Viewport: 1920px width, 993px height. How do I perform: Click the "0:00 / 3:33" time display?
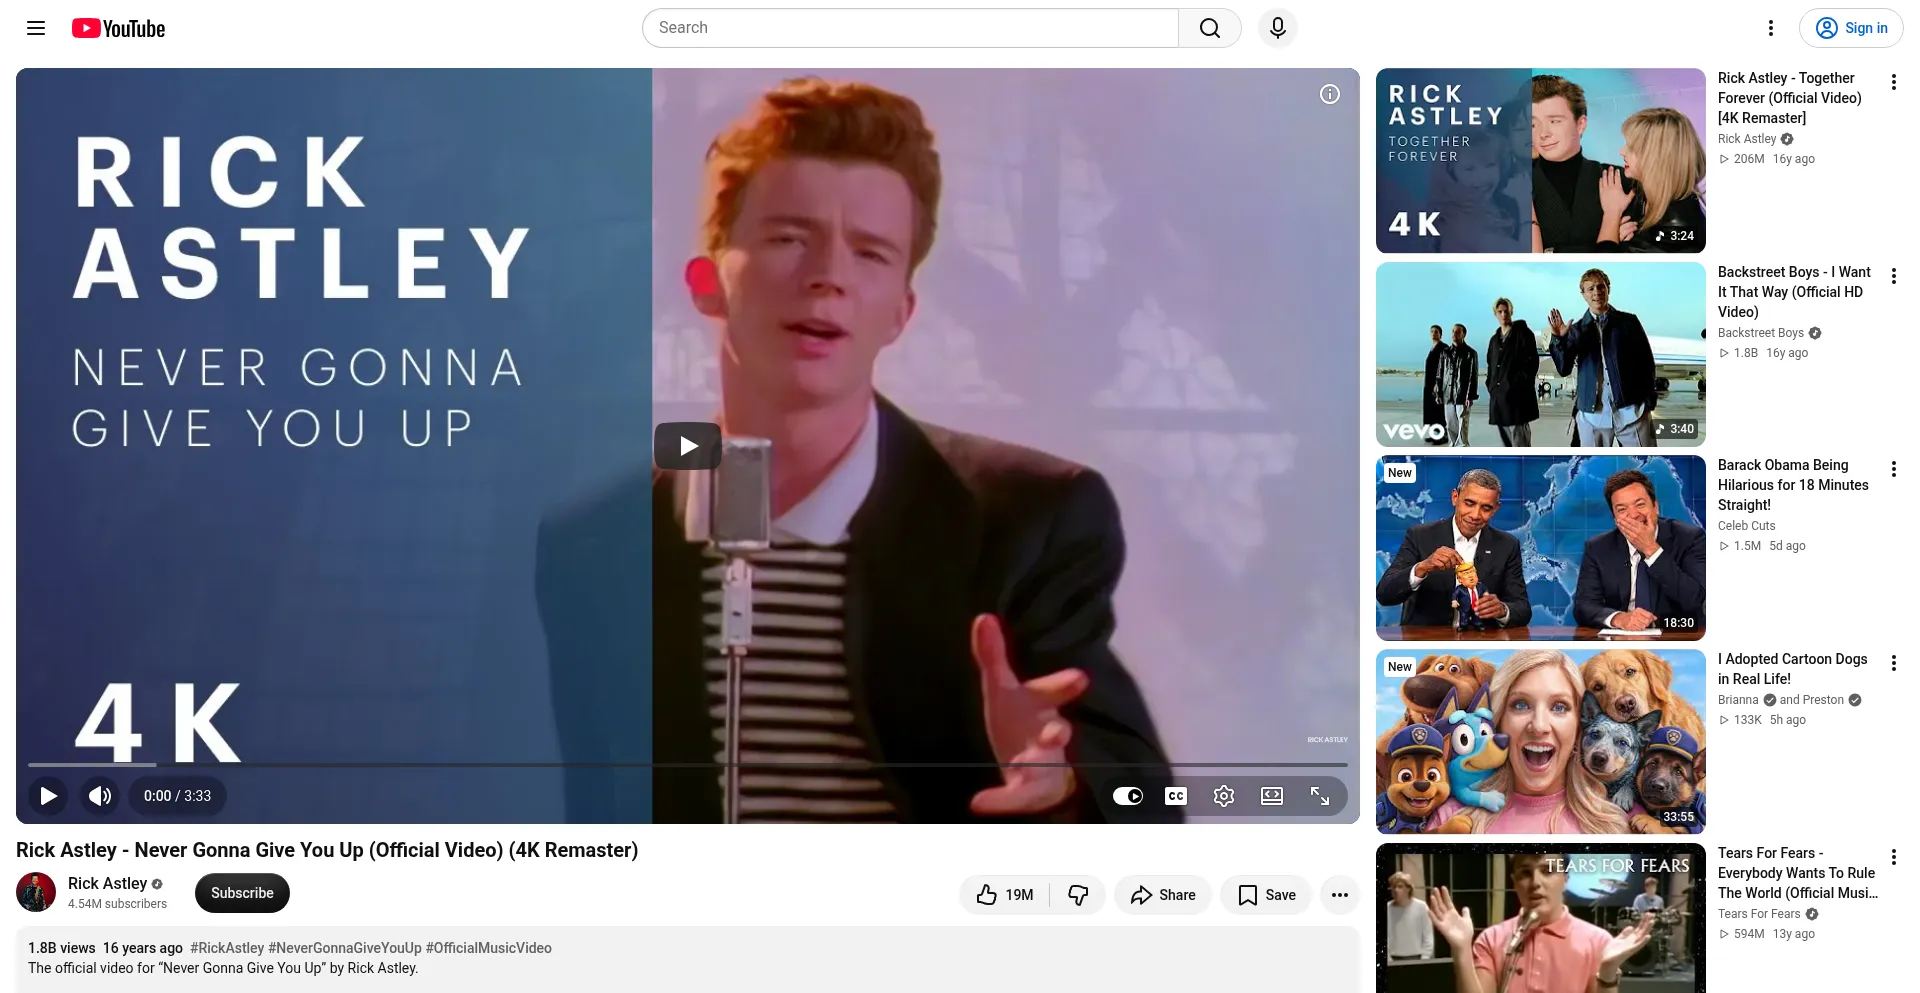[x=177, y=796]
